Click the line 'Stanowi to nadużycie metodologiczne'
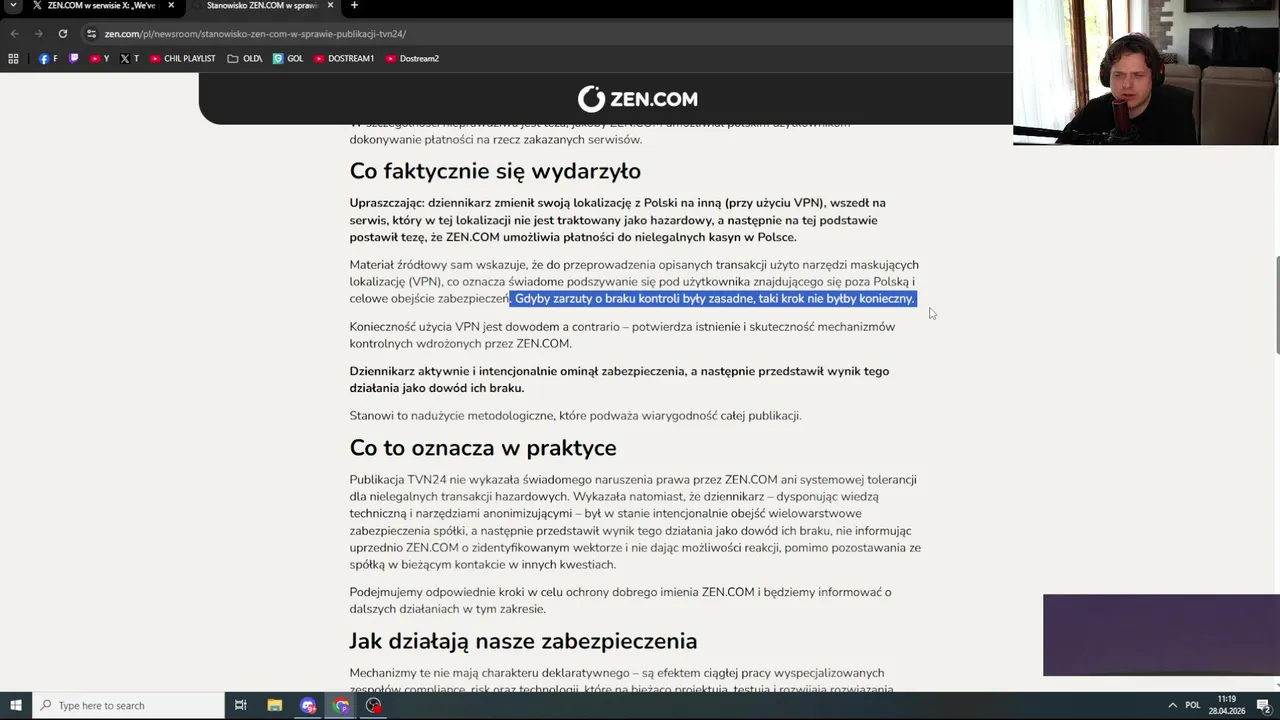Image resolution: width=1280 pixels, height=720 pixels. tap(575, 416)
